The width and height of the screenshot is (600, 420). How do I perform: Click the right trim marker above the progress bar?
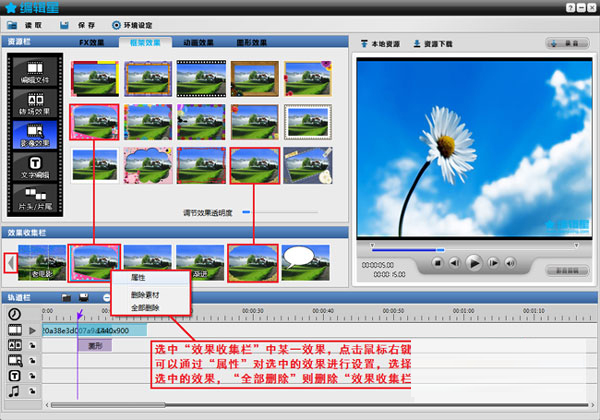pos(576,245)
